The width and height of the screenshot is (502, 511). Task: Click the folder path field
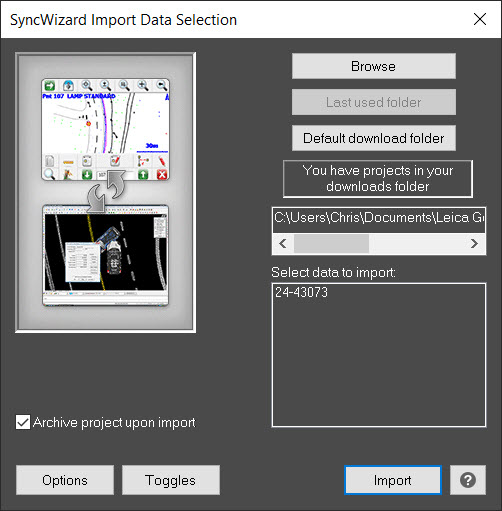(379, 220)
